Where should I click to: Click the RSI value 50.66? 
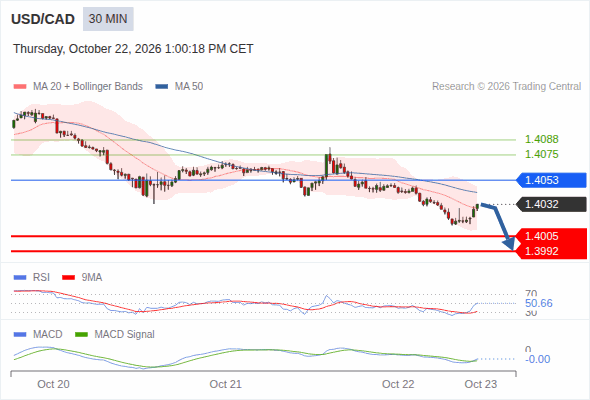tap(539, 303)
